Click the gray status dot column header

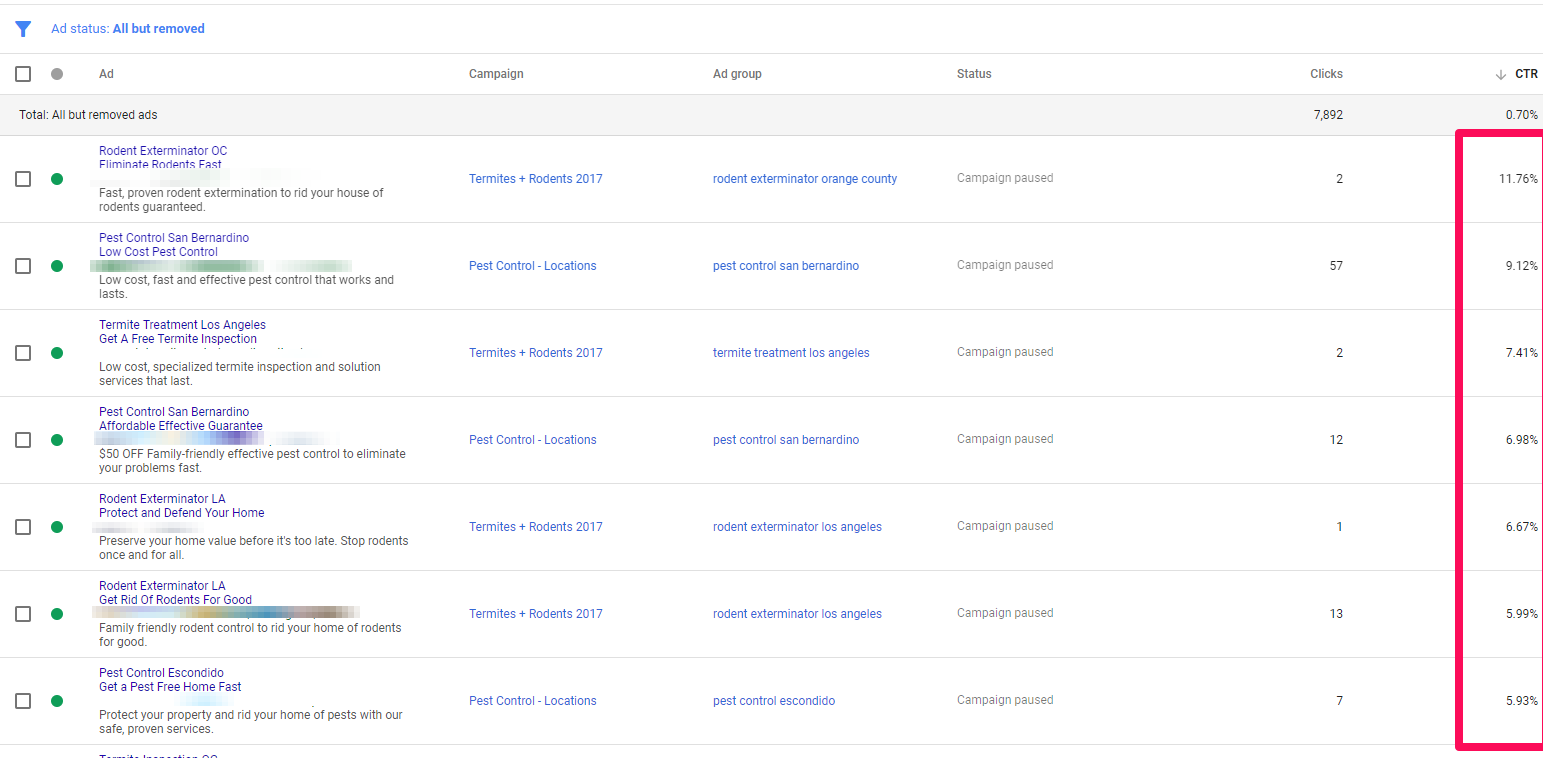click(x=57, y=74)
